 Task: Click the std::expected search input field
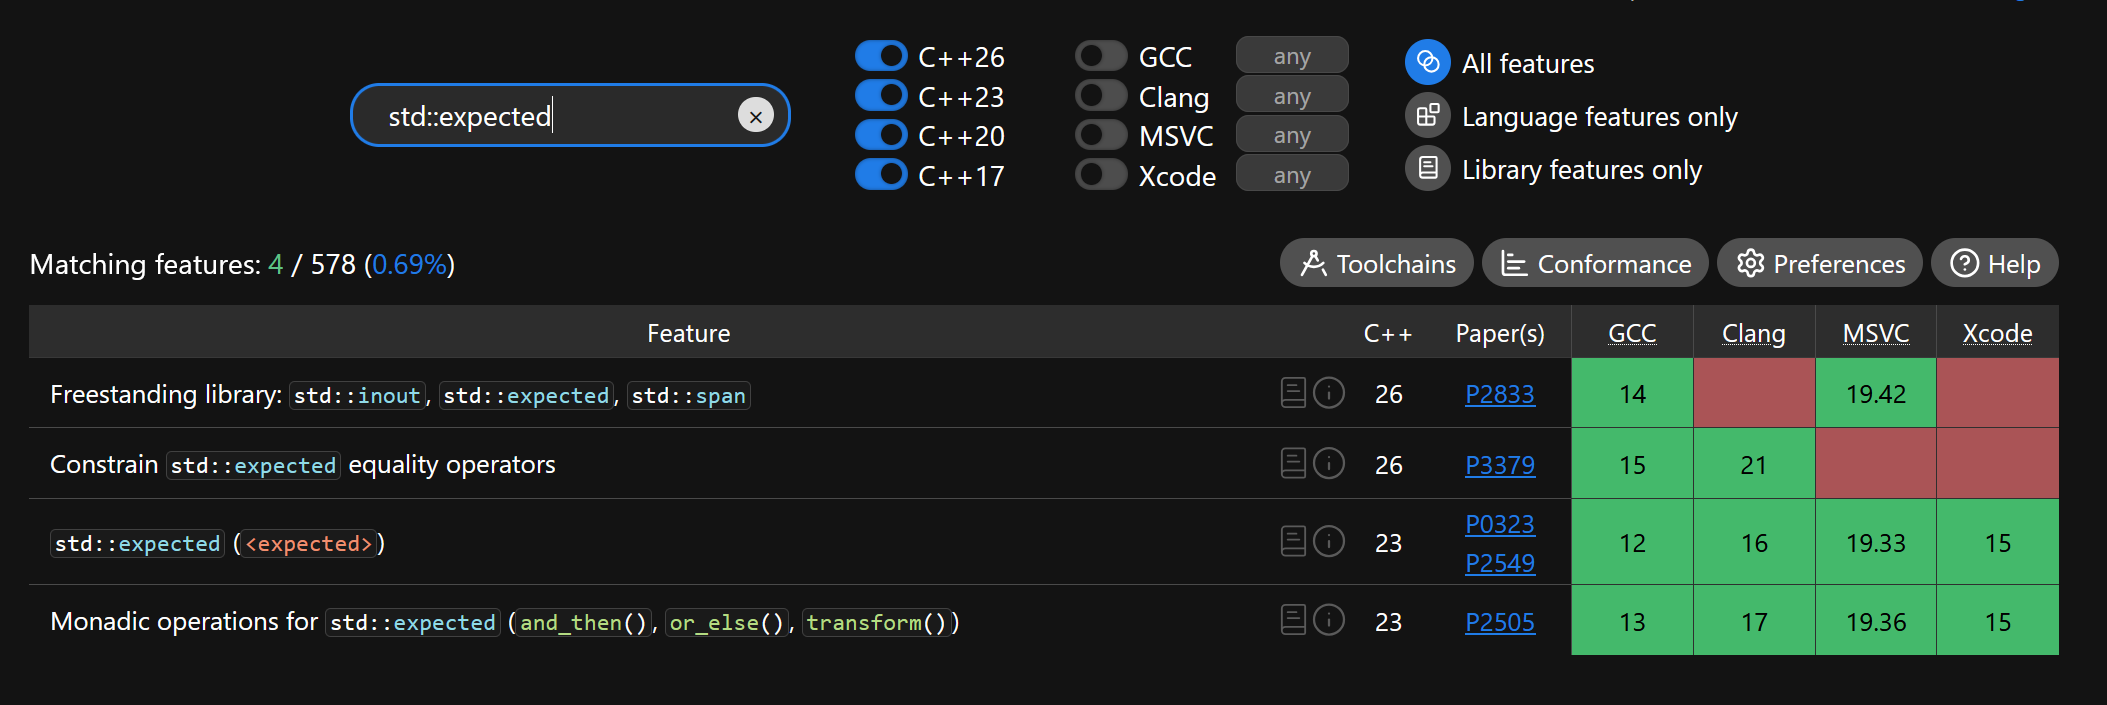pyautogui.click(x=570, y=116)
